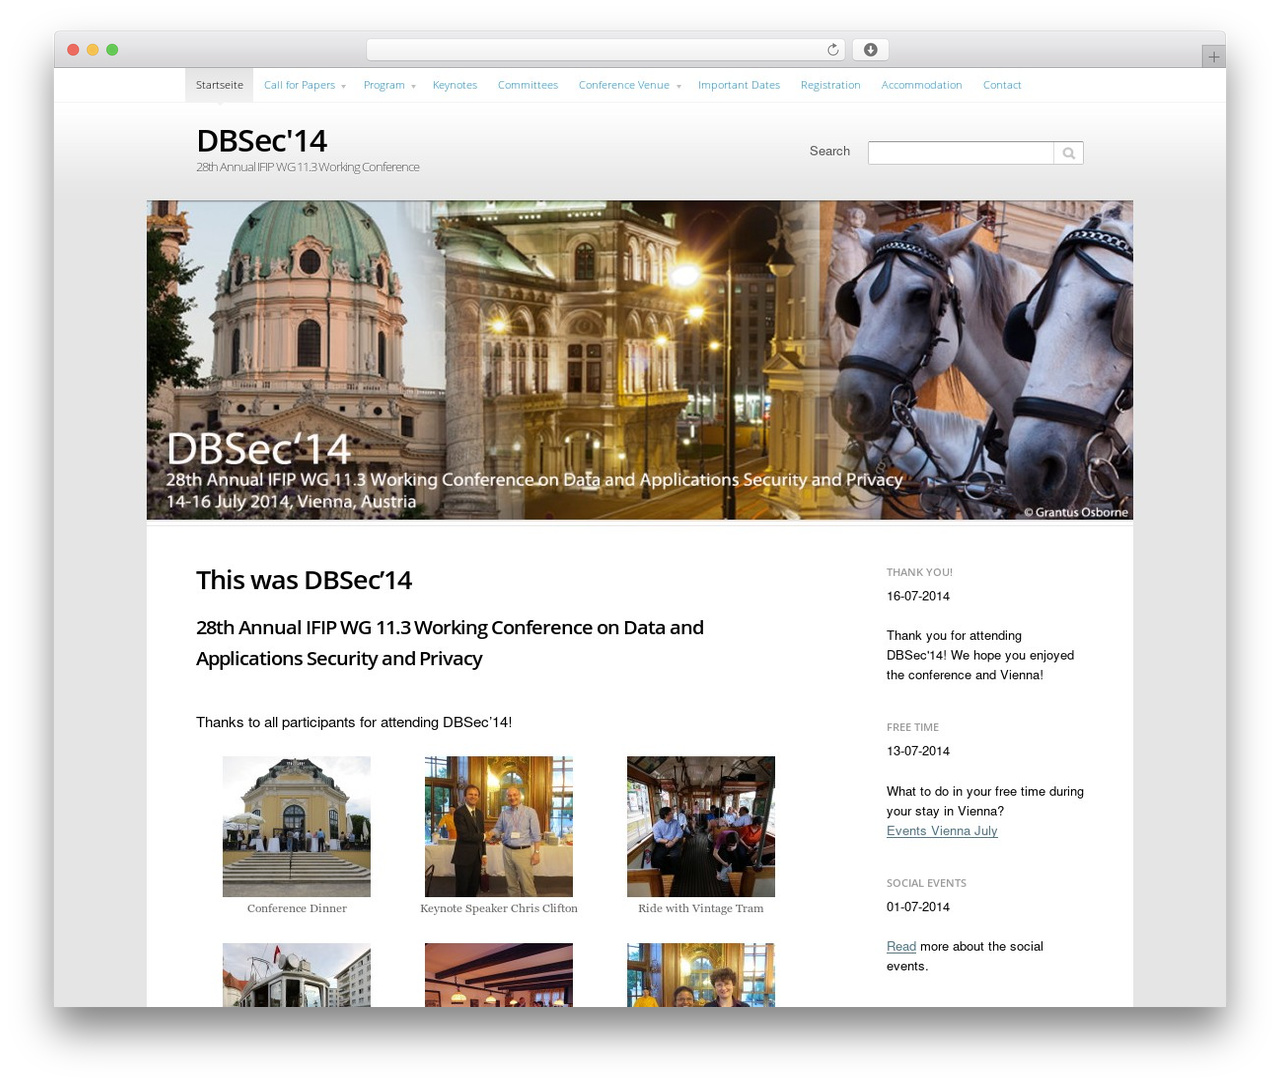
Task: Open the Registration page
Action: click(x=830, y=85)
